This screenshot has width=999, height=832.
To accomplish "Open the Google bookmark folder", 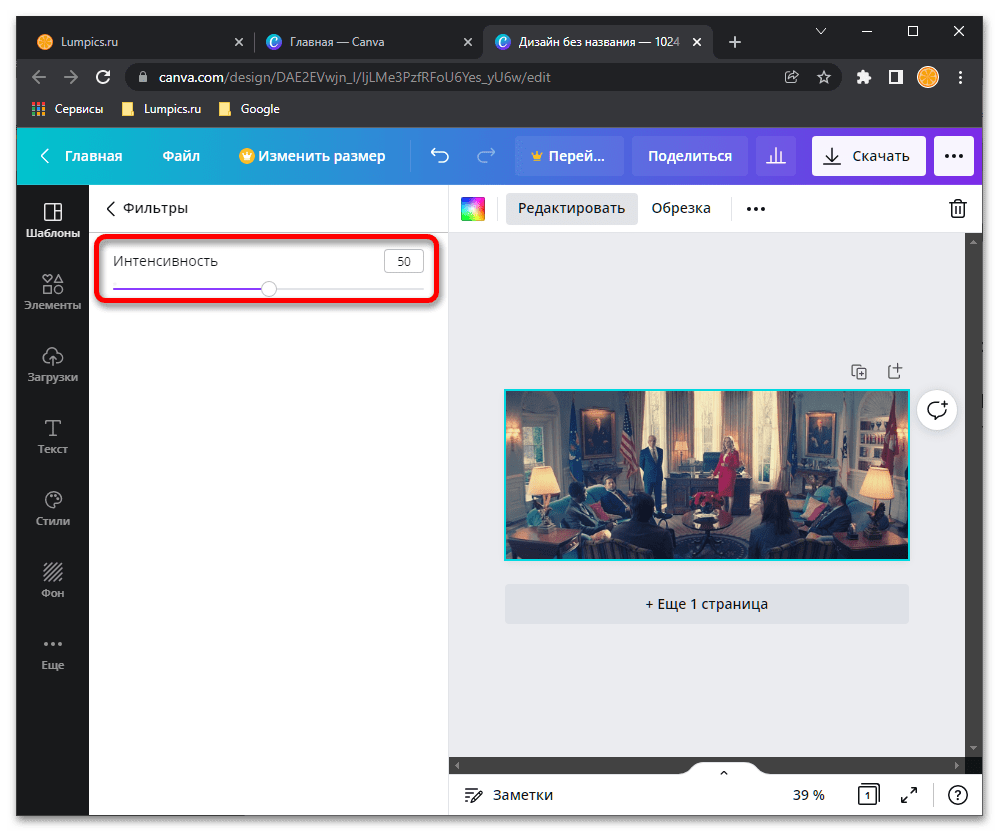I will tap(249, 109).
